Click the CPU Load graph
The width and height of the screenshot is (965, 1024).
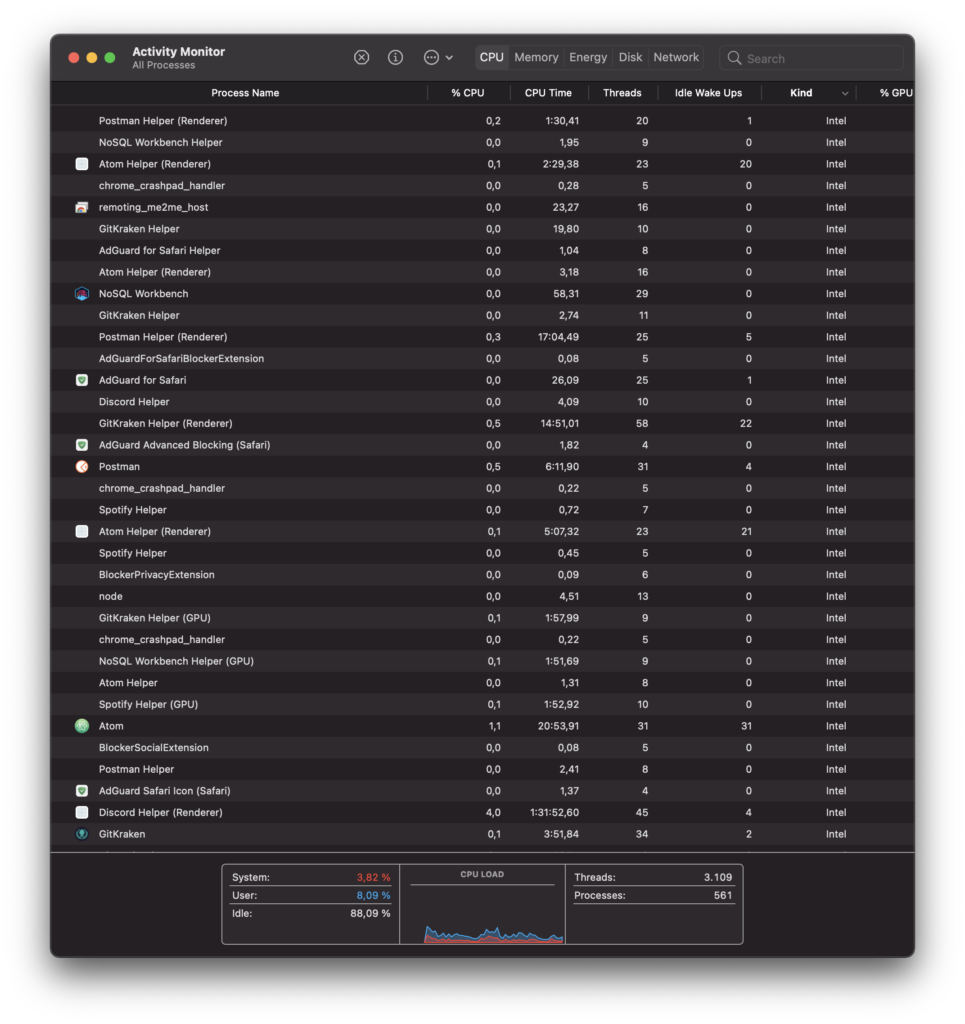click(x=482, y=912)
